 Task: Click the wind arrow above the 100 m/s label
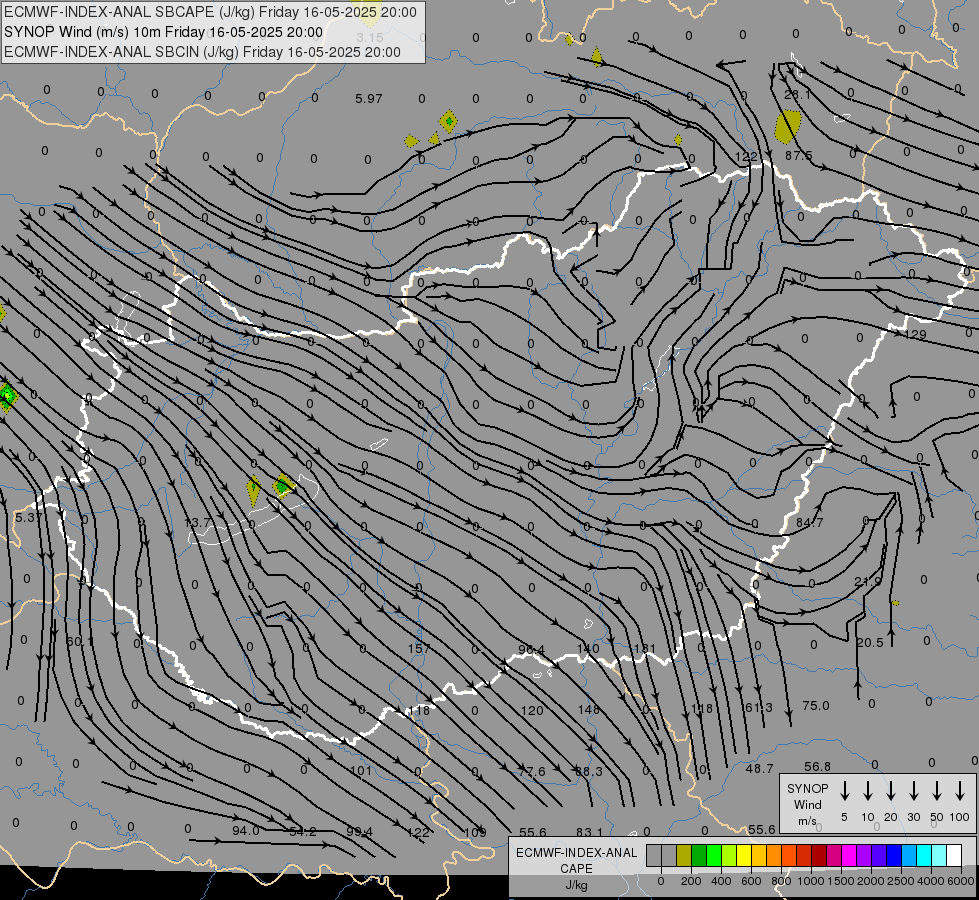(960, 791)
